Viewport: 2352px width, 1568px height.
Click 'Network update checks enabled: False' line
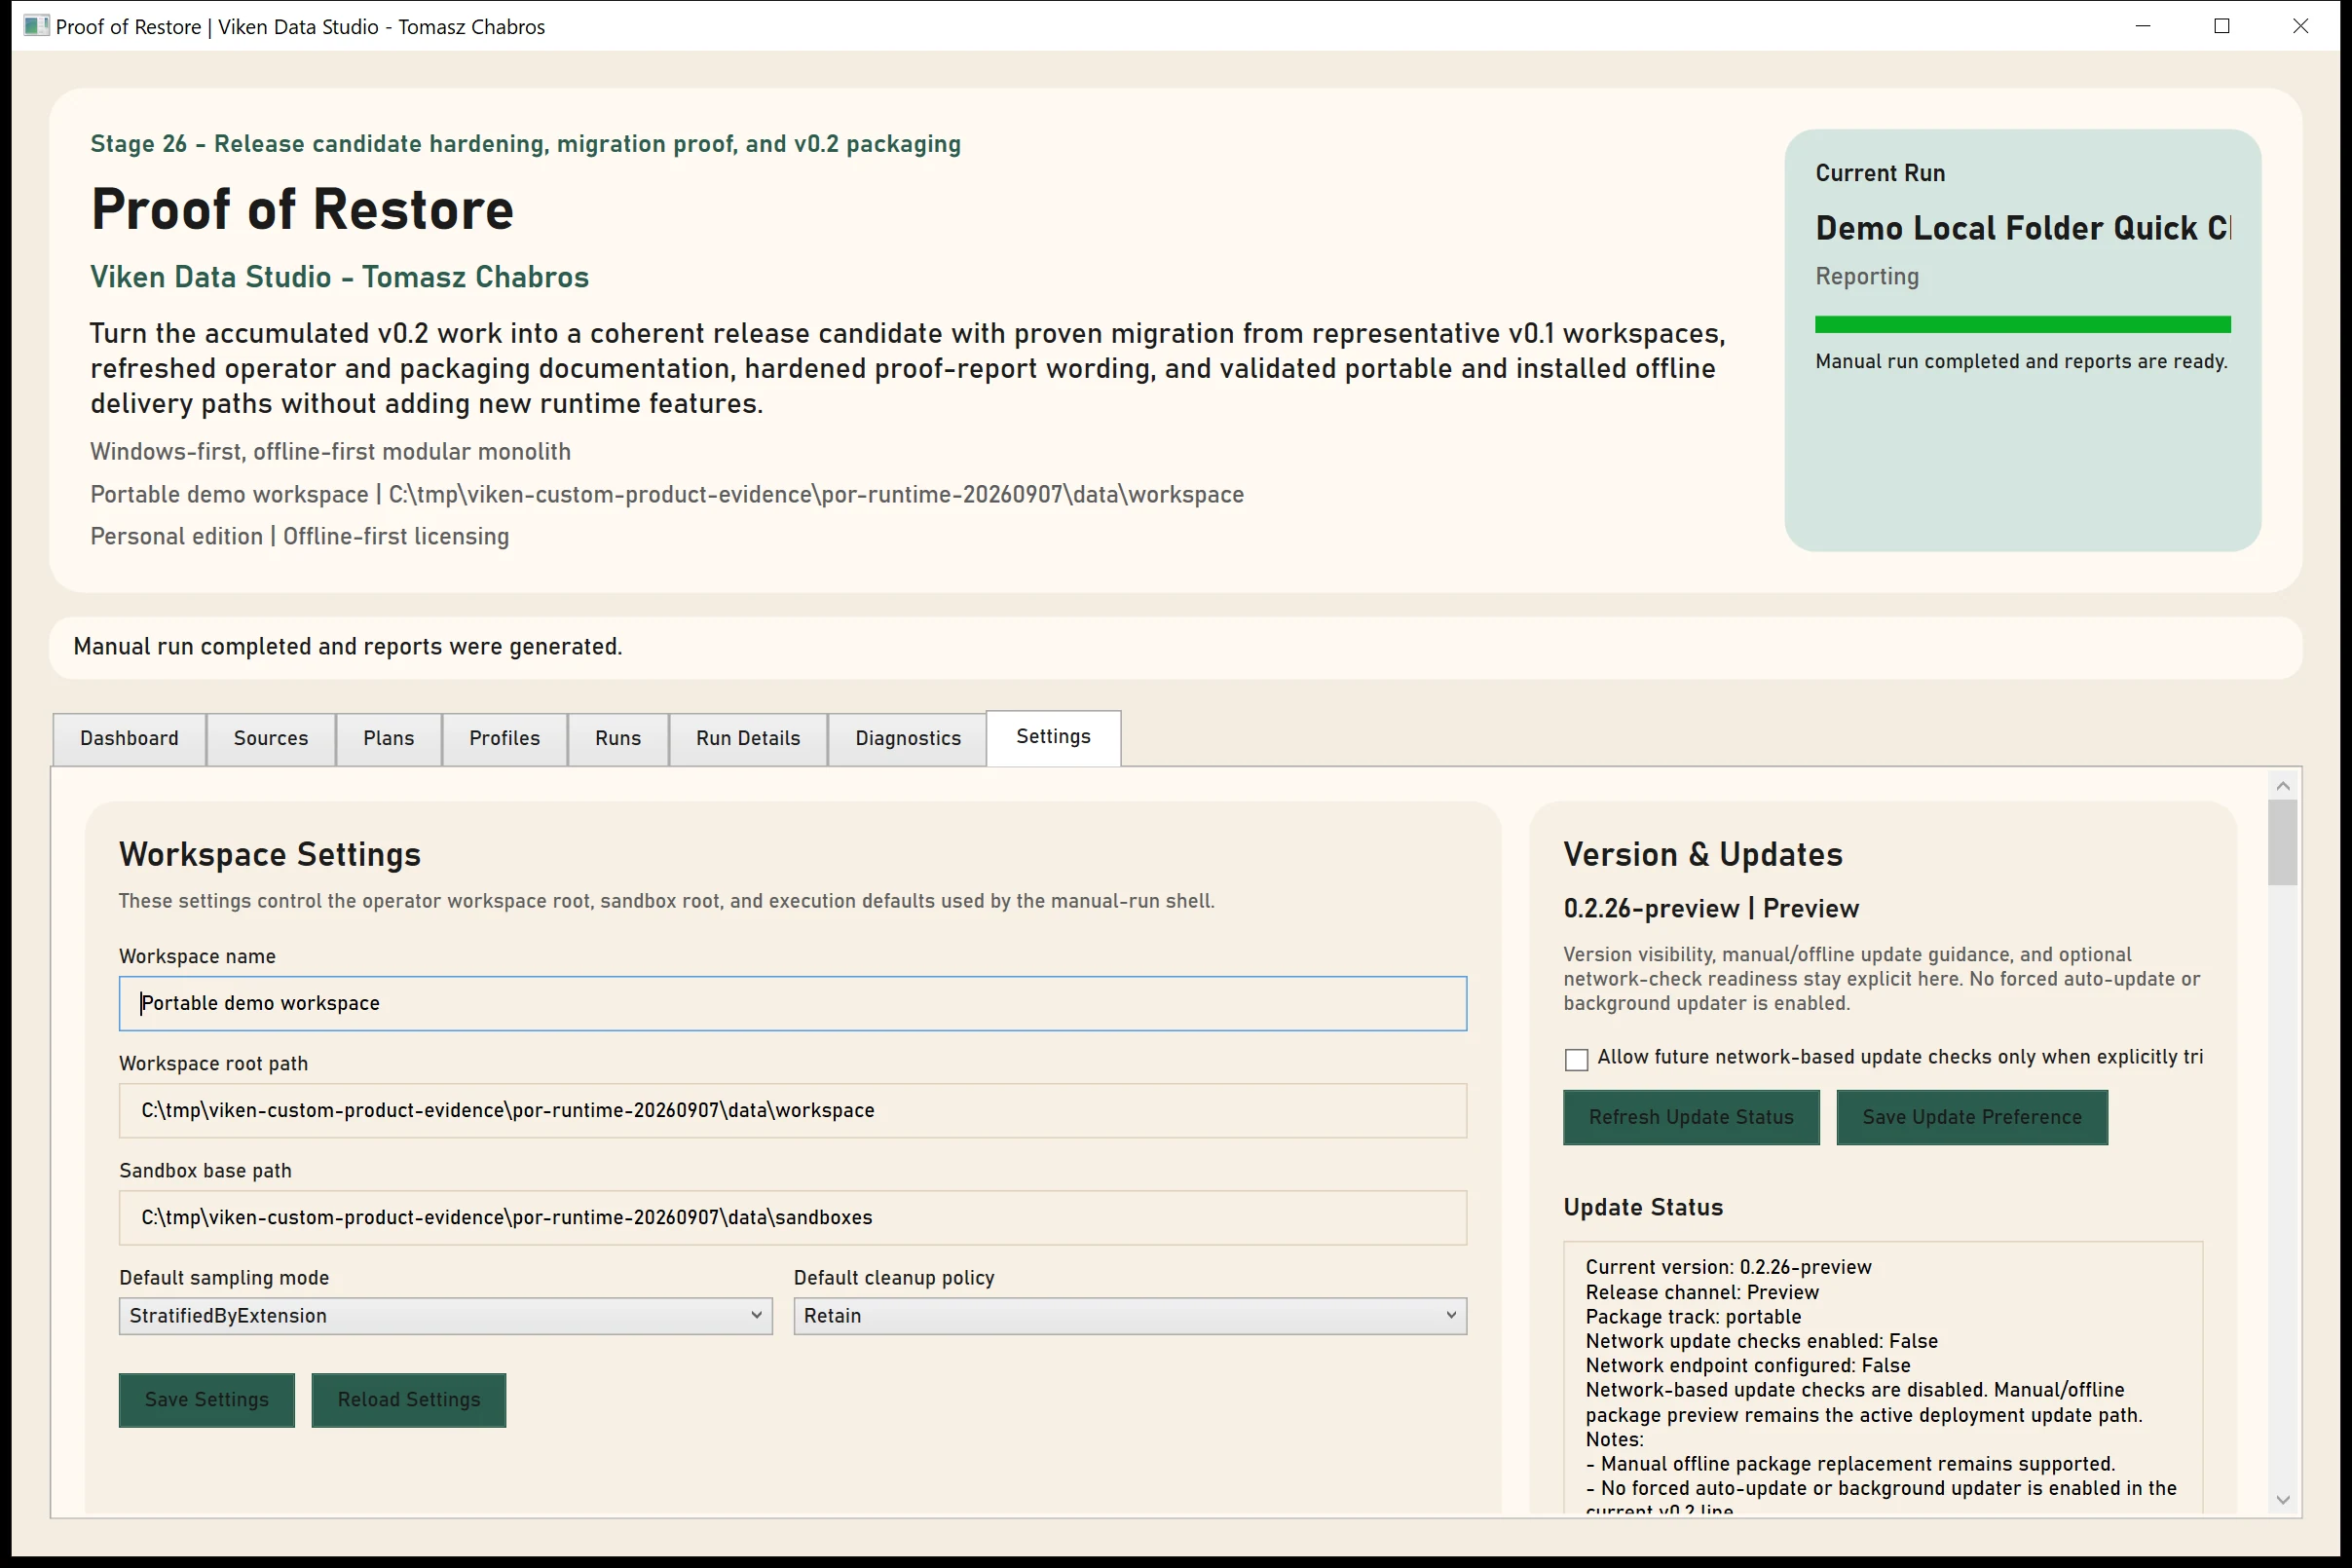click(1762, 1341)
